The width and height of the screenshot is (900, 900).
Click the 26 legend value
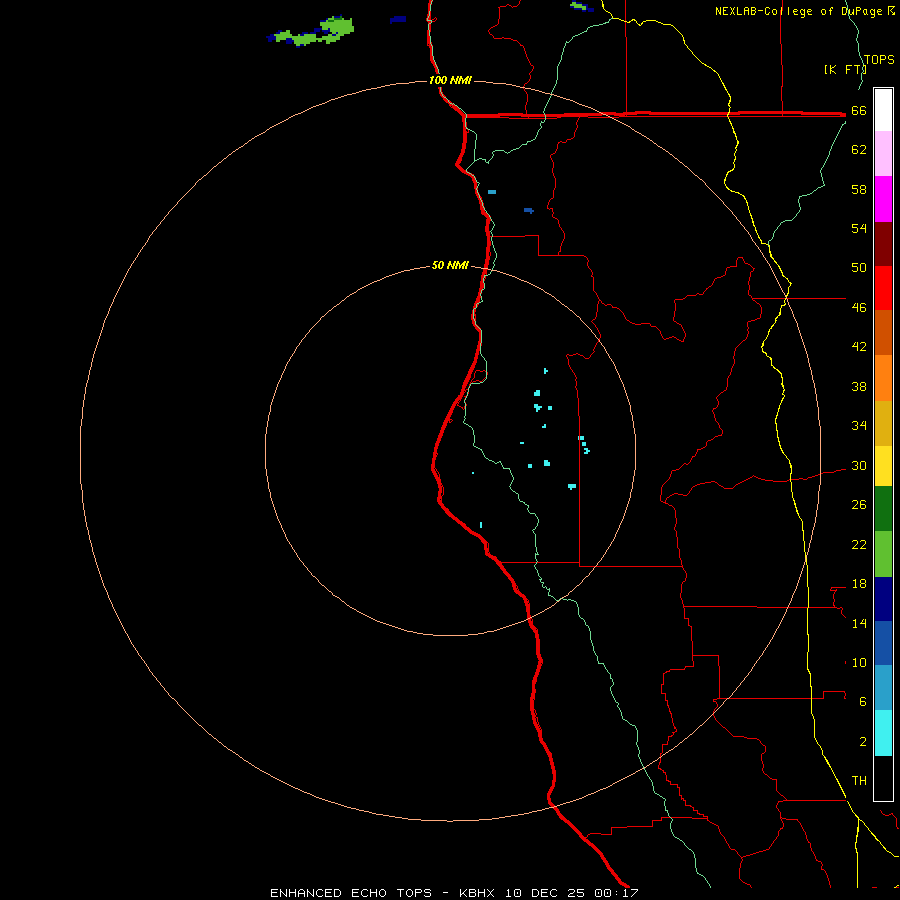coord(859,504)
